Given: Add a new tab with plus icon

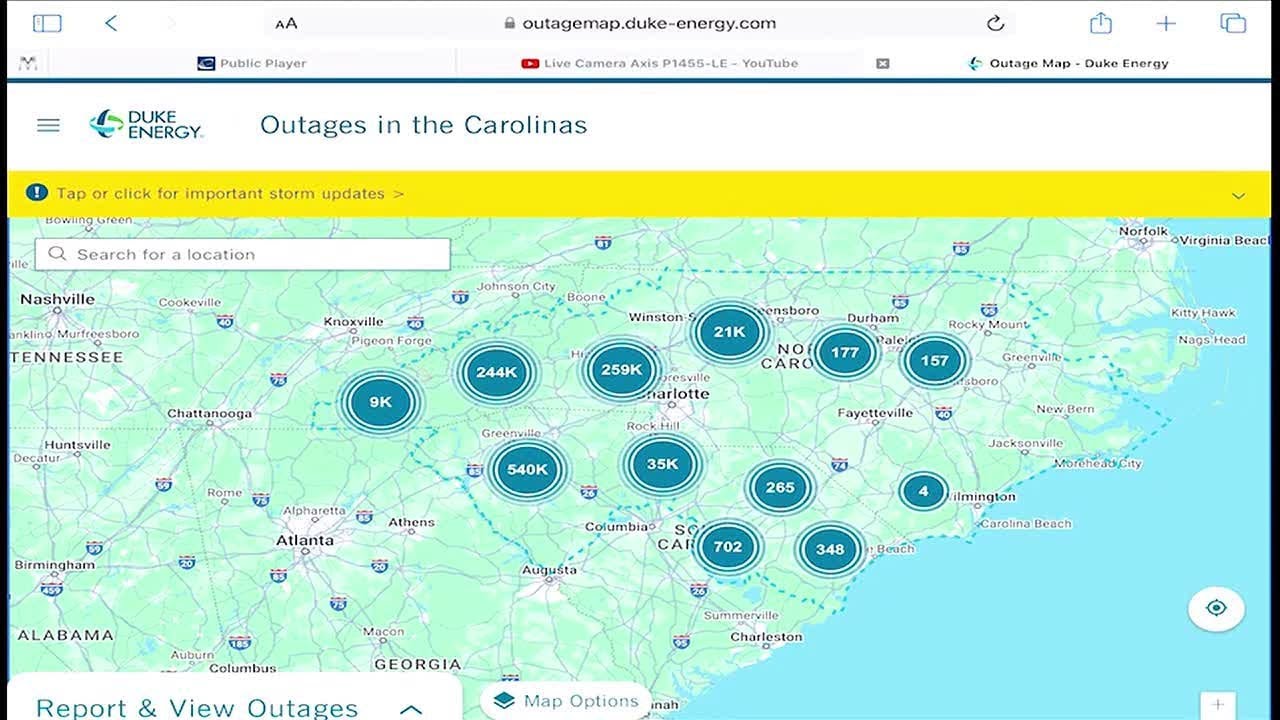Looking at the screenshot, I should coord(1166,23).
